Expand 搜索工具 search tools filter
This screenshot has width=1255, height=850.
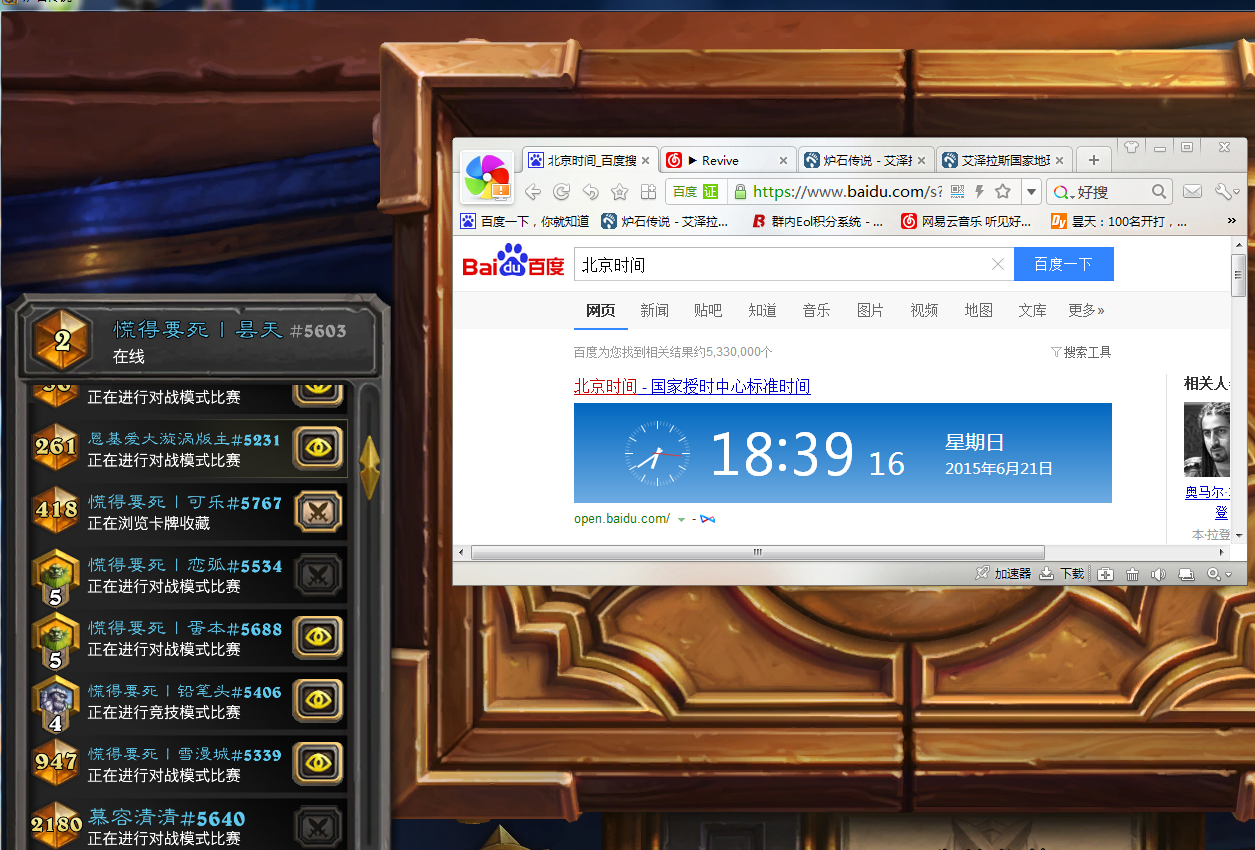click(x=1081, y=352)
